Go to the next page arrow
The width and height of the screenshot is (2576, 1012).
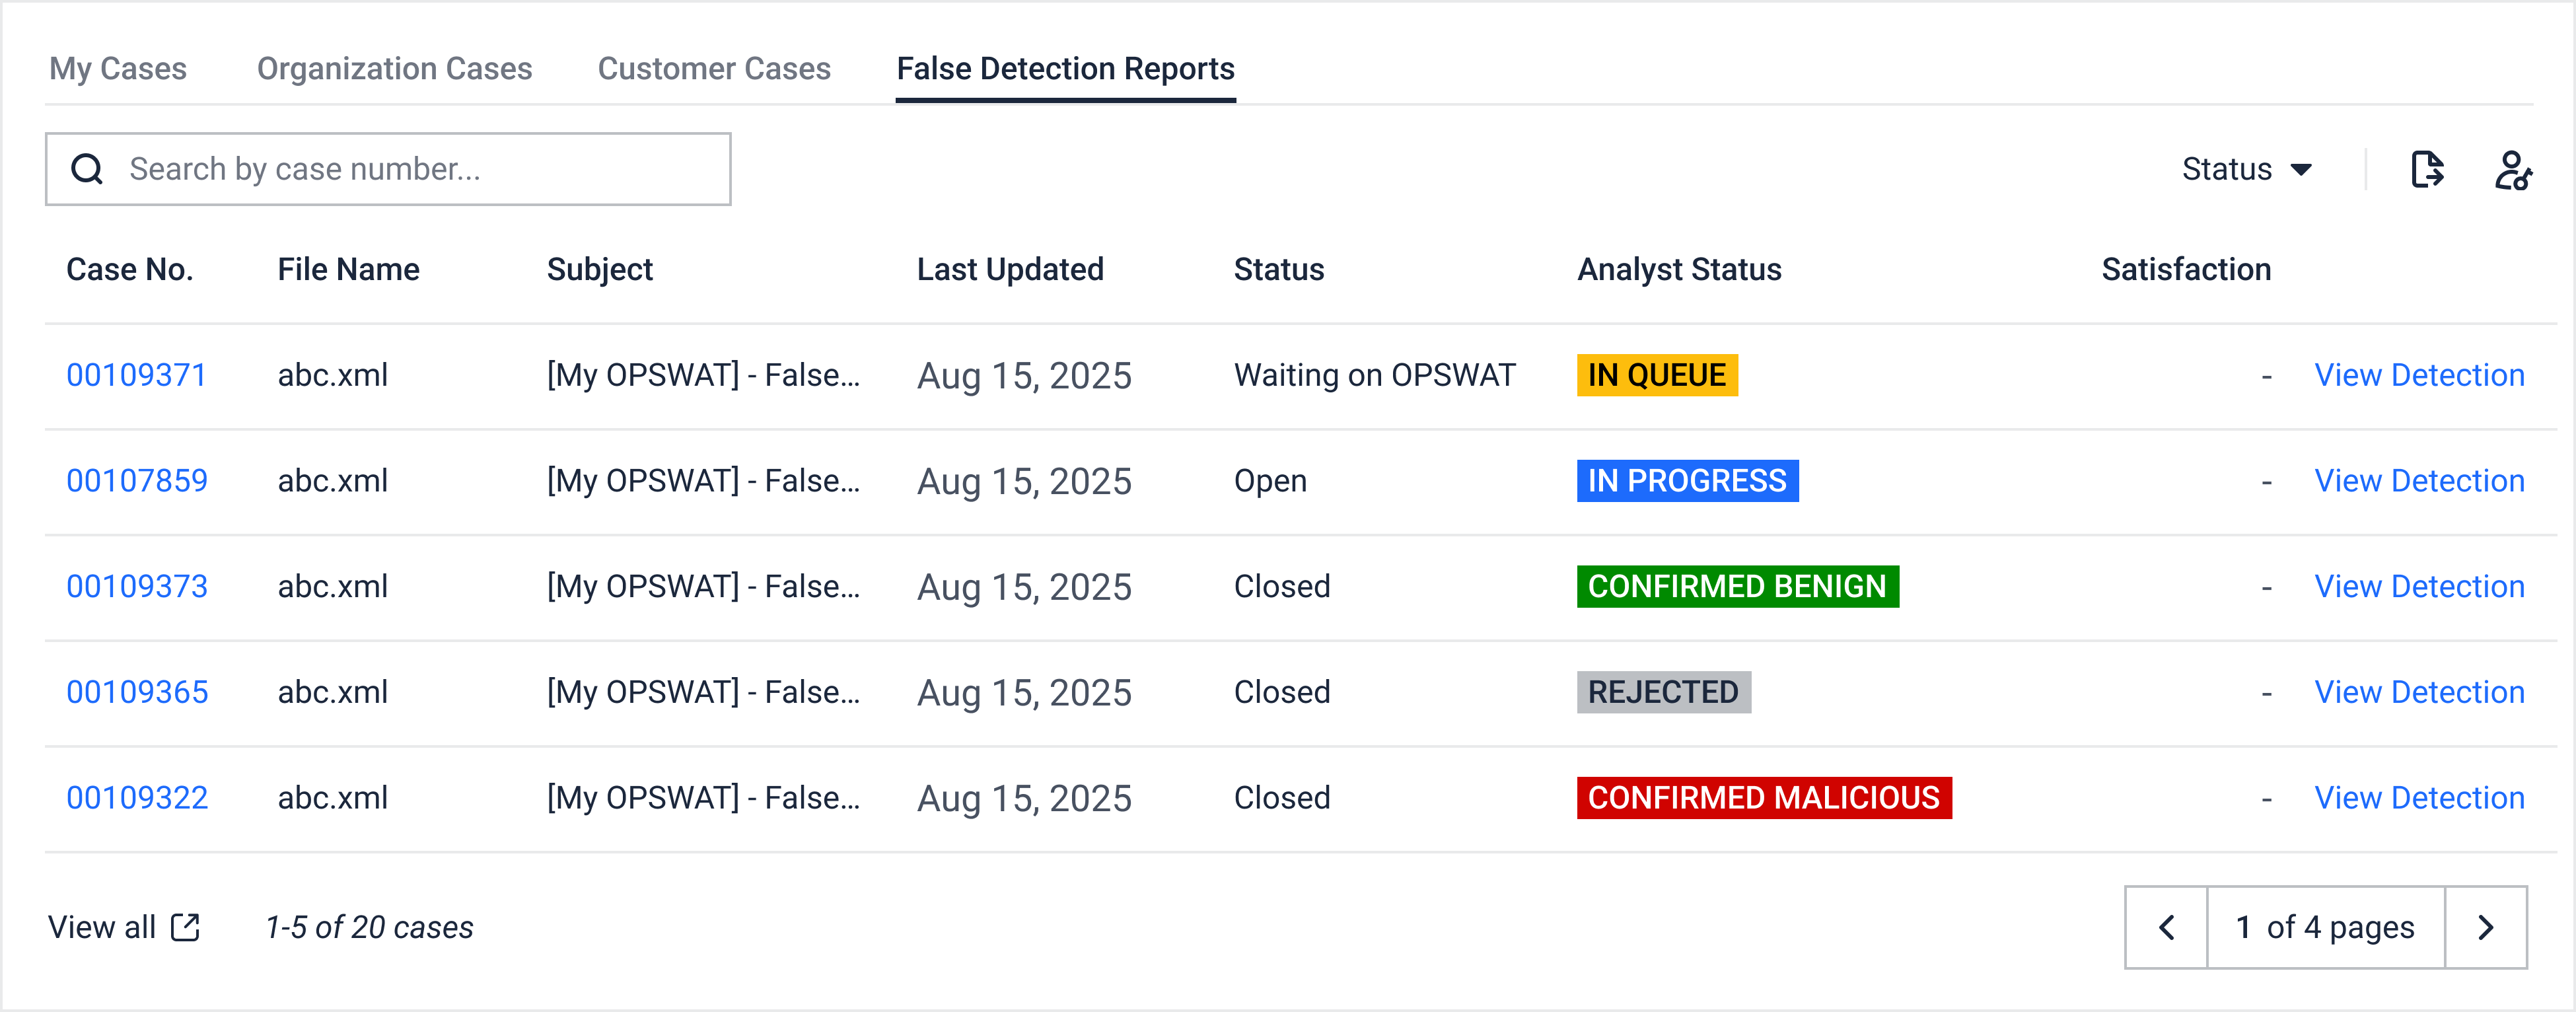pos(2486,927)
